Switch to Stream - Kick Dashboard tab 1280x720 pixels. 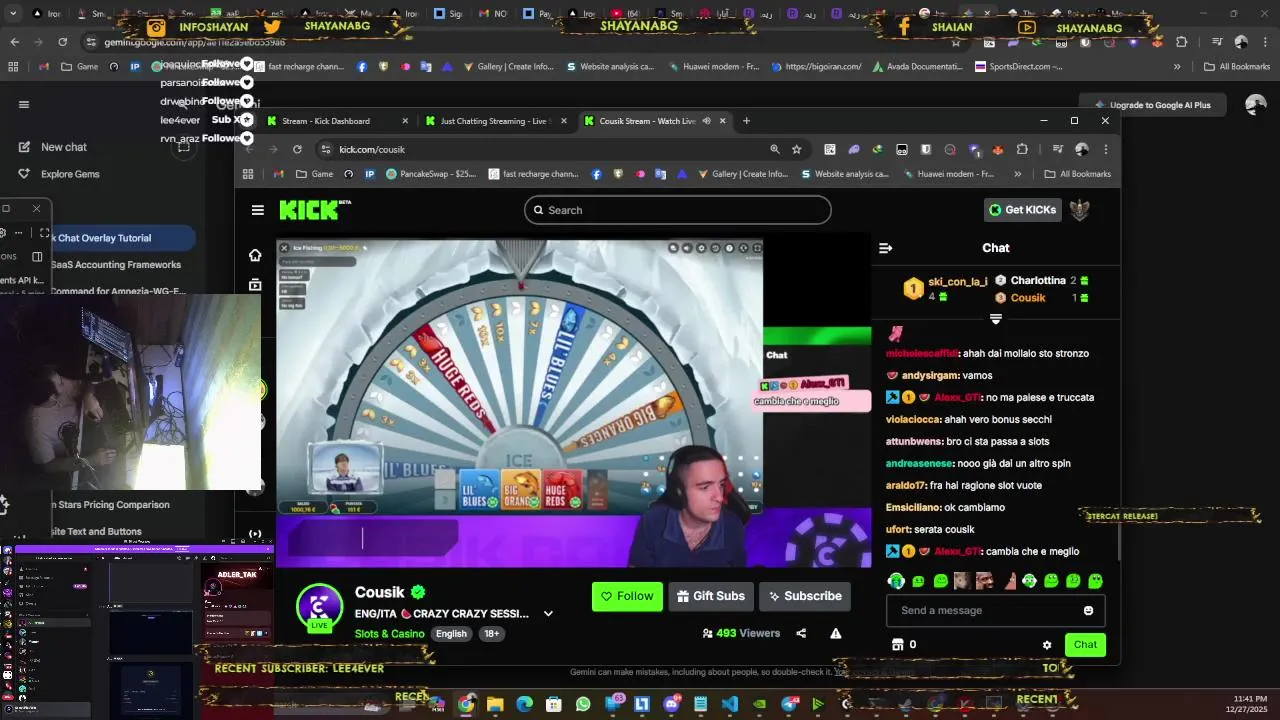[x=338, y=121]
